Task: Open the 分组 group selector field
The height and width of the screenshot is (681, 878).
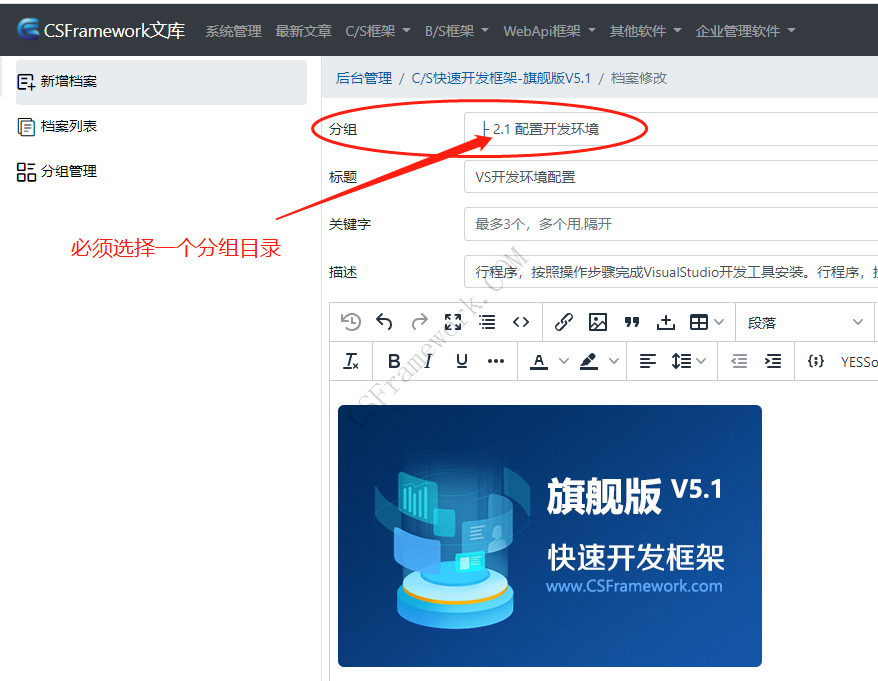Action: click(x=671, y=129)
